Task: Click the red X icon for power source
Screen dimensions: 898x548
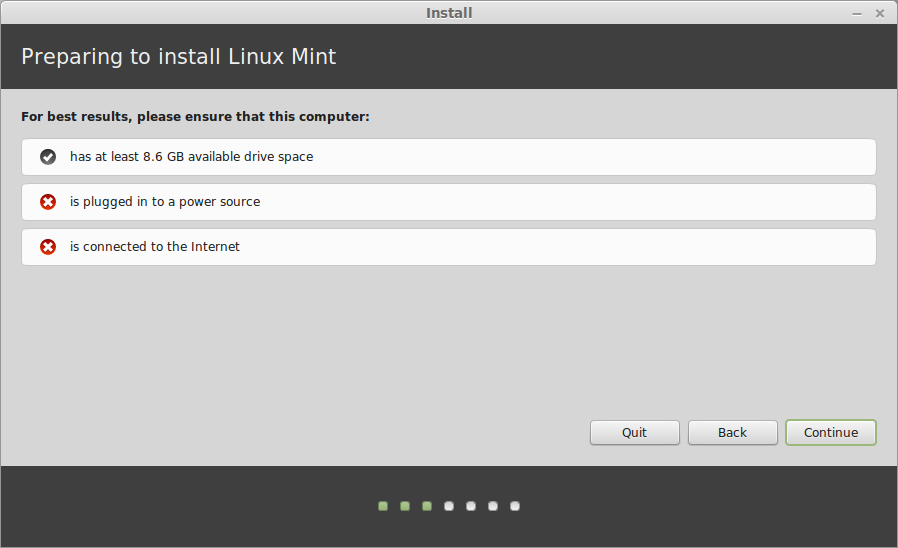Action: point(48,202)
